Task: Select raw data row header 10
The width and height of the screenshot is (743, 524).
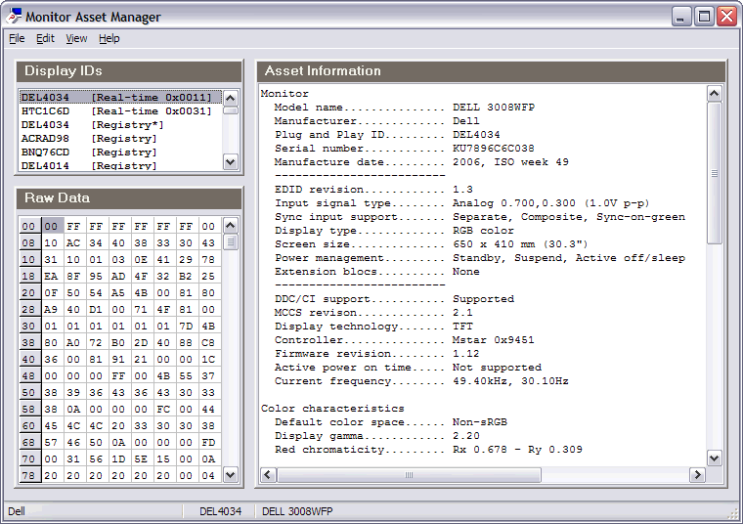Action: point(29,260)
